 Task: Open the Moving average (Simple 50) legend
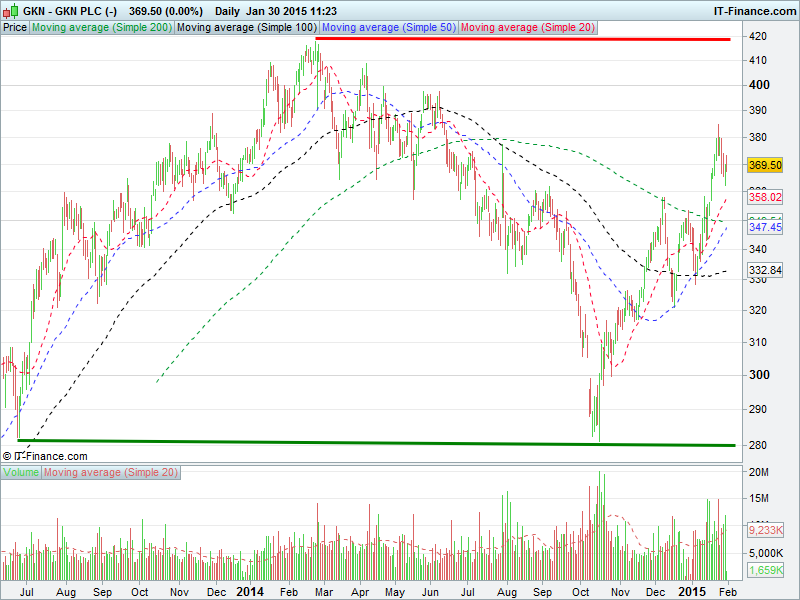click(x=388, y=28)
